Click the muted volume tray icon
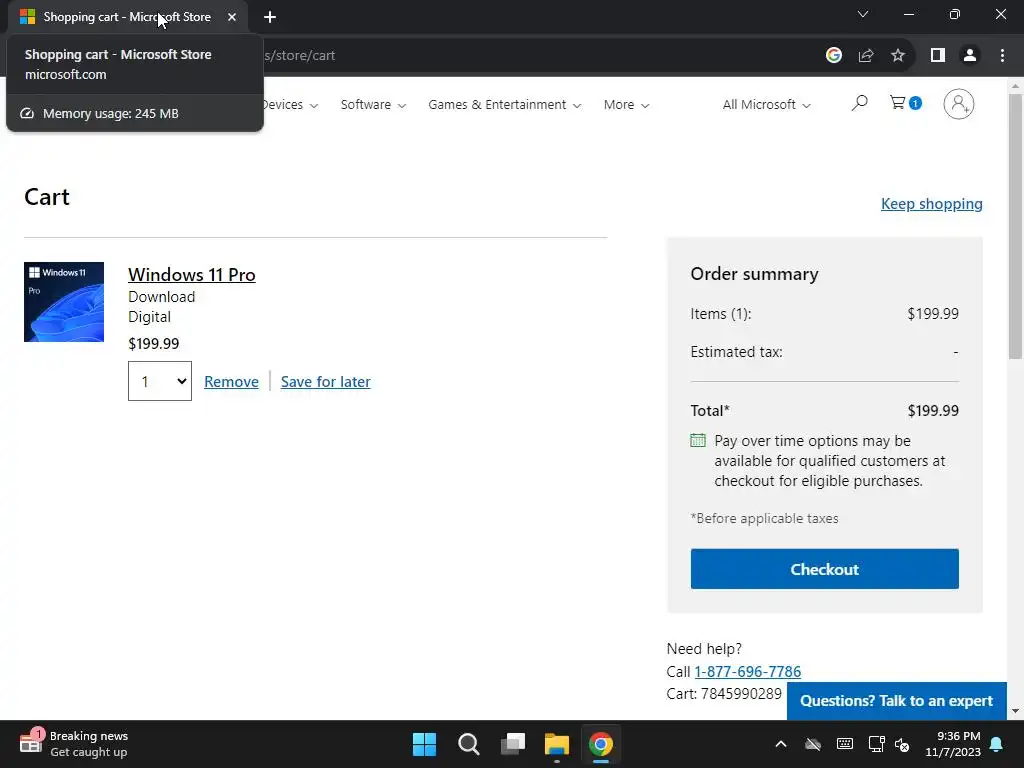The image size is (1024, 768). (902, 744)
